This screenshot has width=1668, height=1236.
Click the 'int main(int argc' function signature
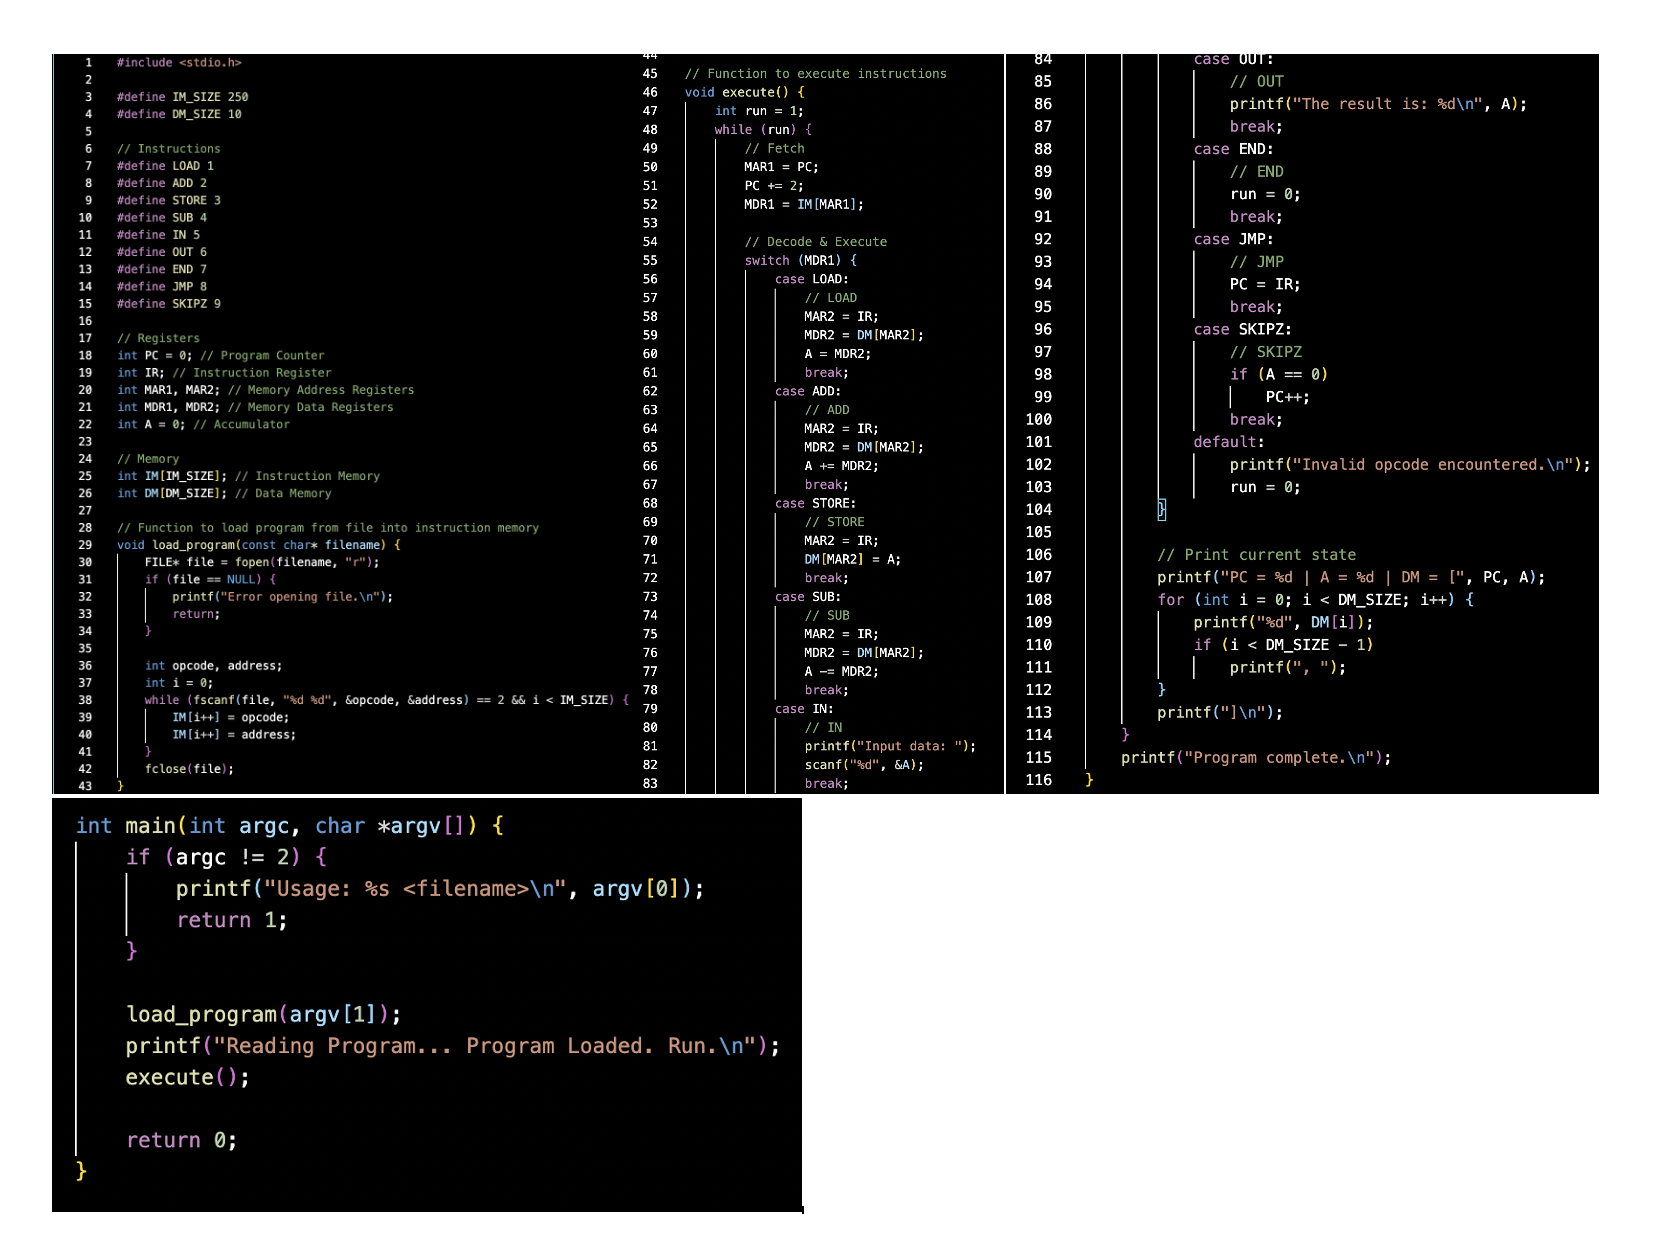tap(290, 826)
